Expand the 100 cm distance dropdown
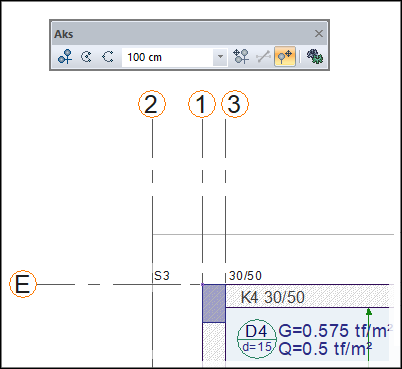 tap(220, 57)
